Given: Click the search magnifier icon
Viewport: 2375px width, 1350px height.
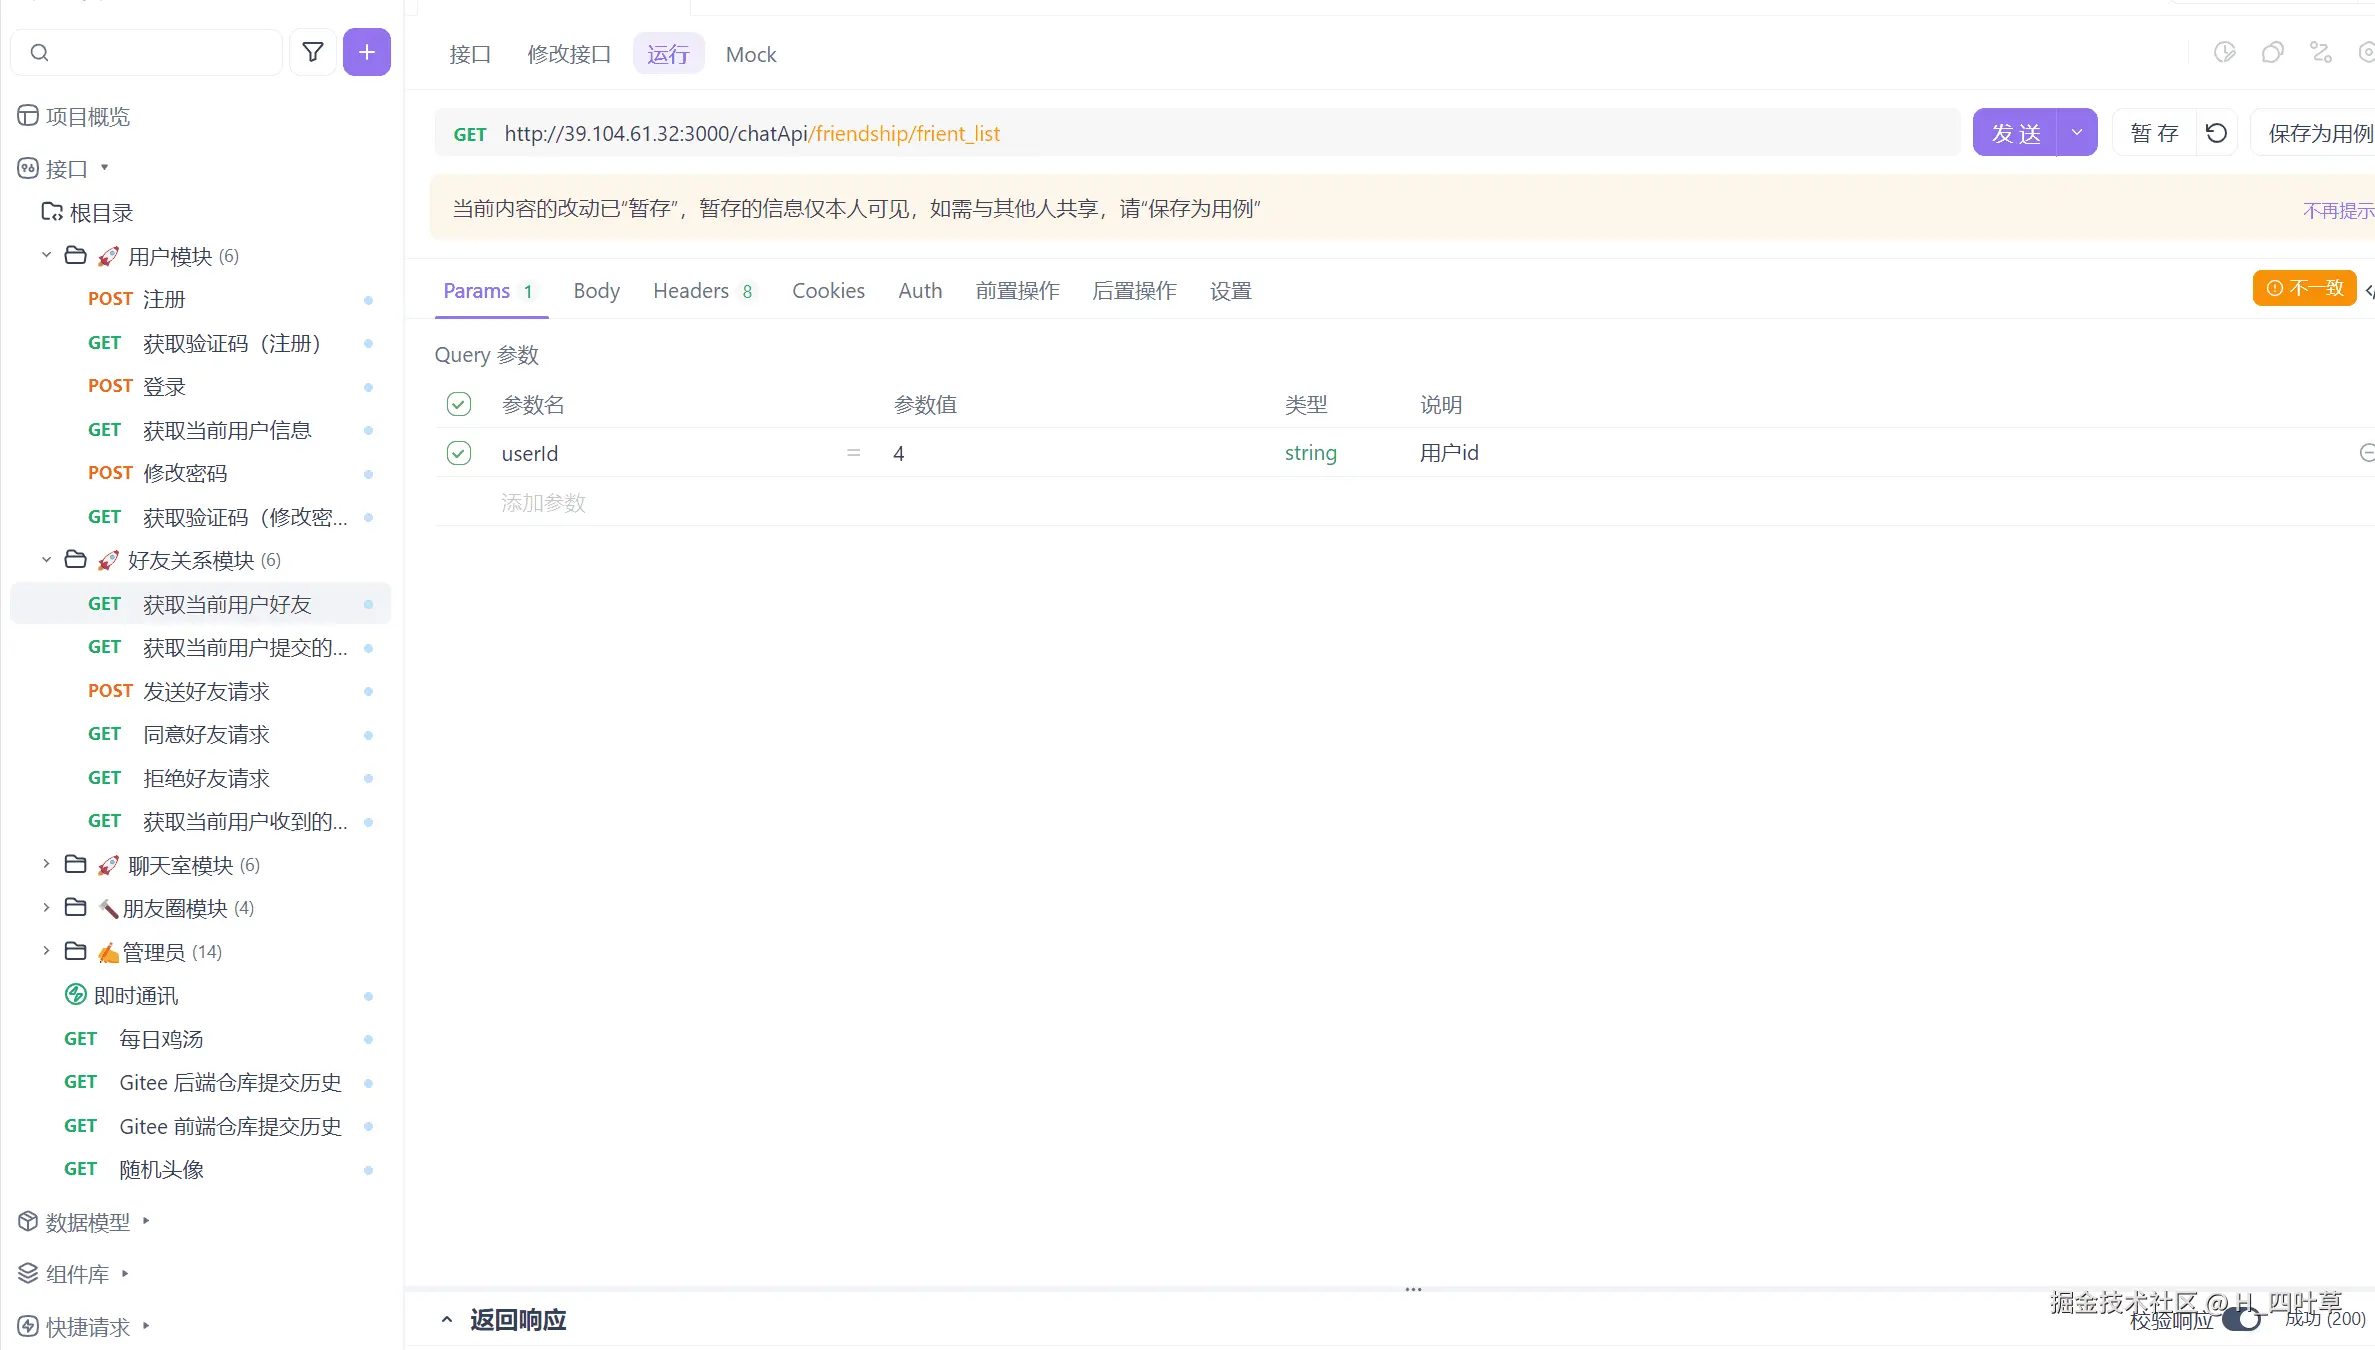Looking at the screenshot, I should coord(40,53).
